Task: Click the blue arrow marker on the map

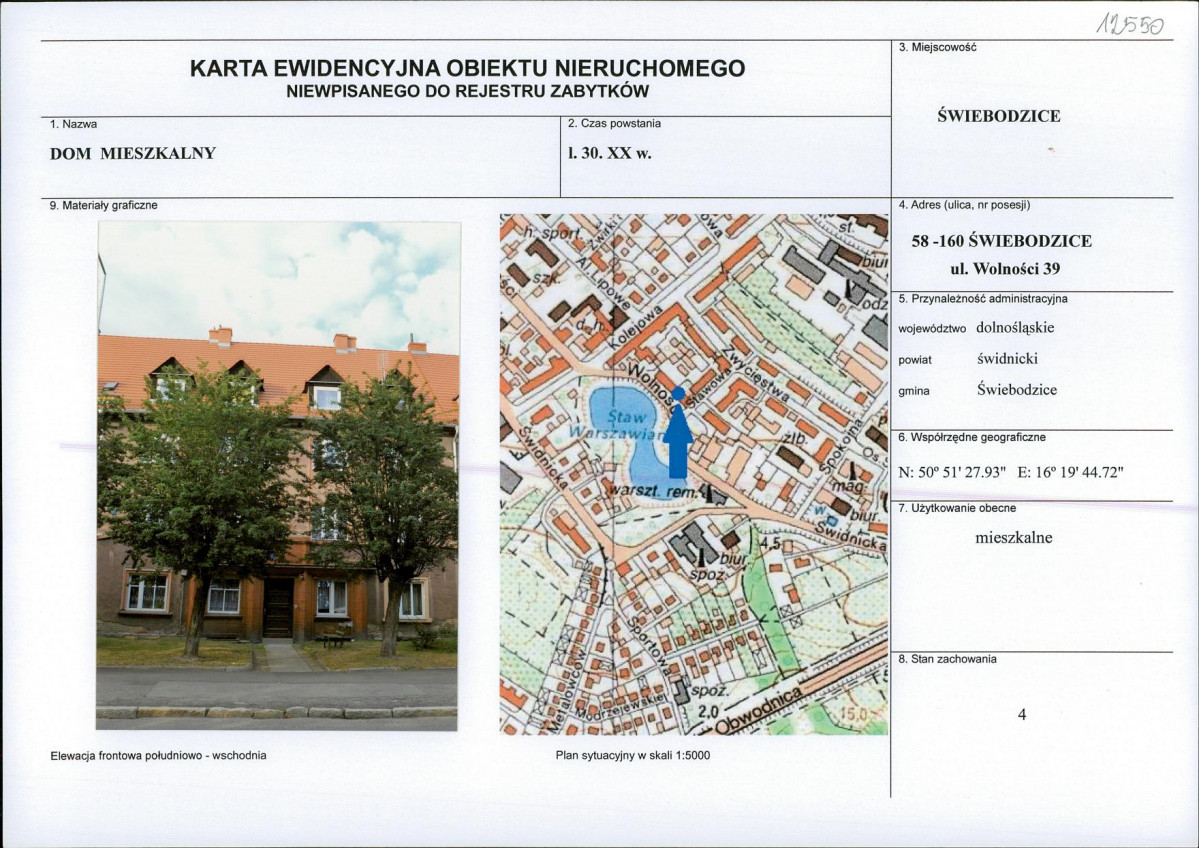Action: tap(678, 433)
